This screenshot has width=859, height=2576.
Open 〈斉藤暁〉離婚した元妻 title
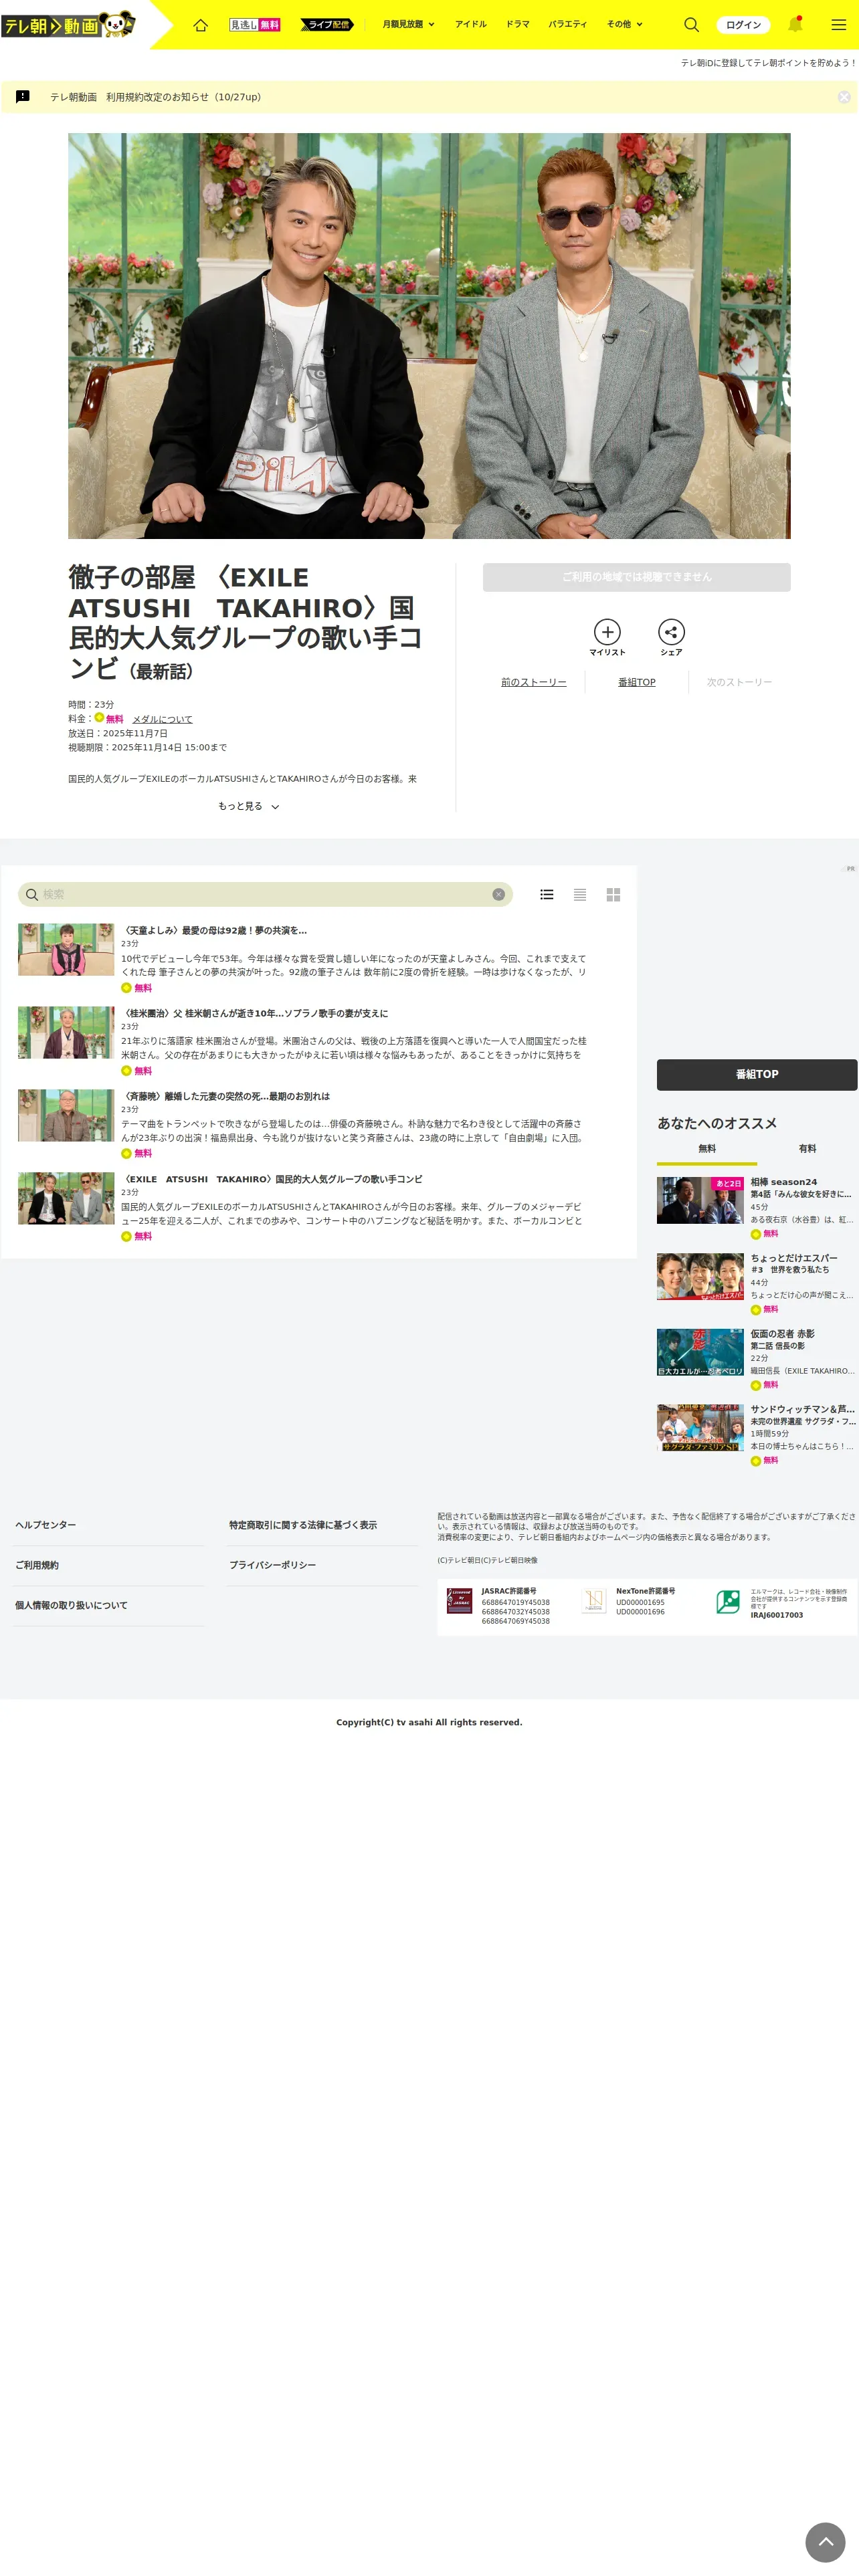click(225, 1096)
